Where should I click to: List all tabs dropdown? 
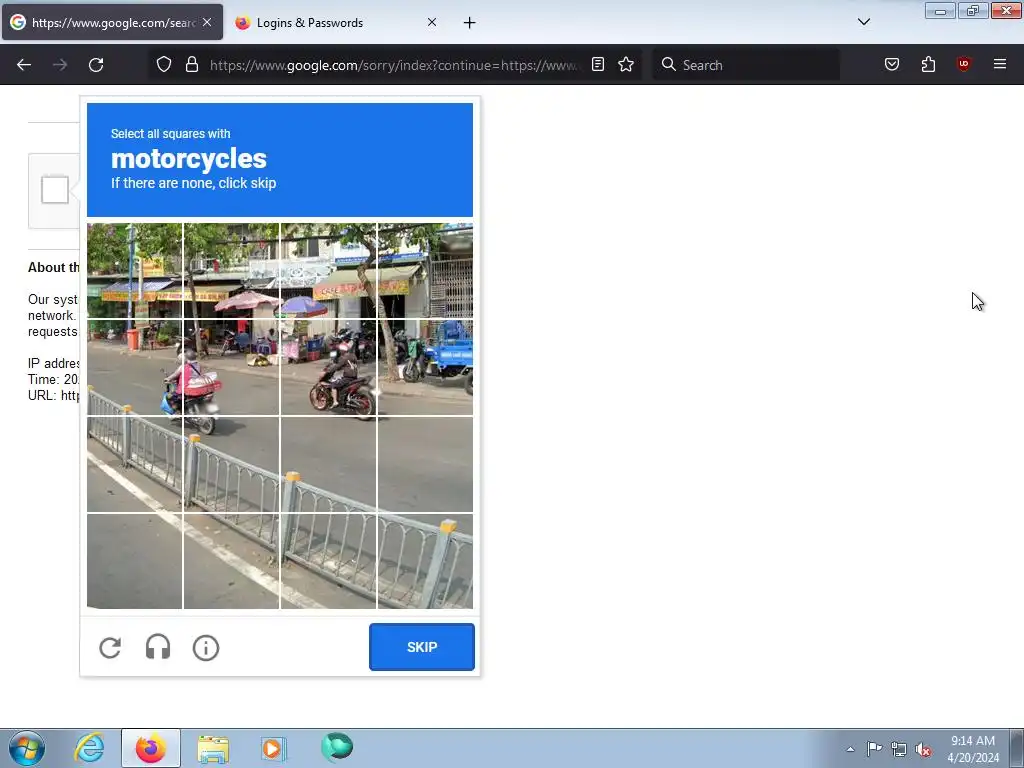pos(864,22)
